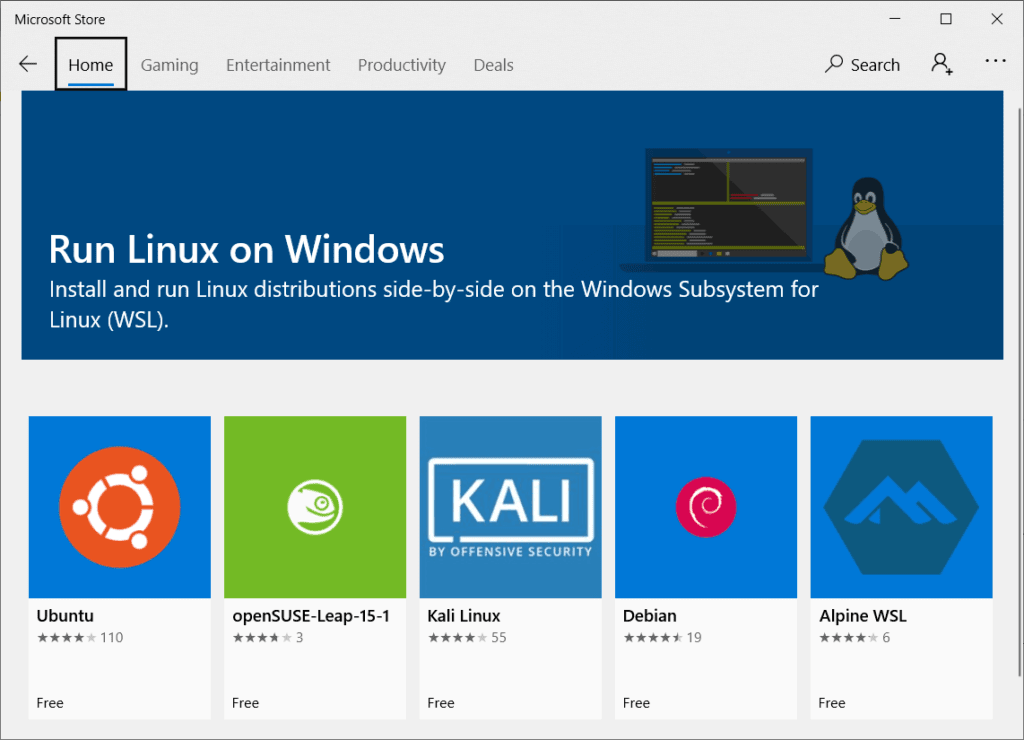This screenshot has height=740, width=1024.
Task: Open the three-dot See more menu
Action: [x=995, y=62]
